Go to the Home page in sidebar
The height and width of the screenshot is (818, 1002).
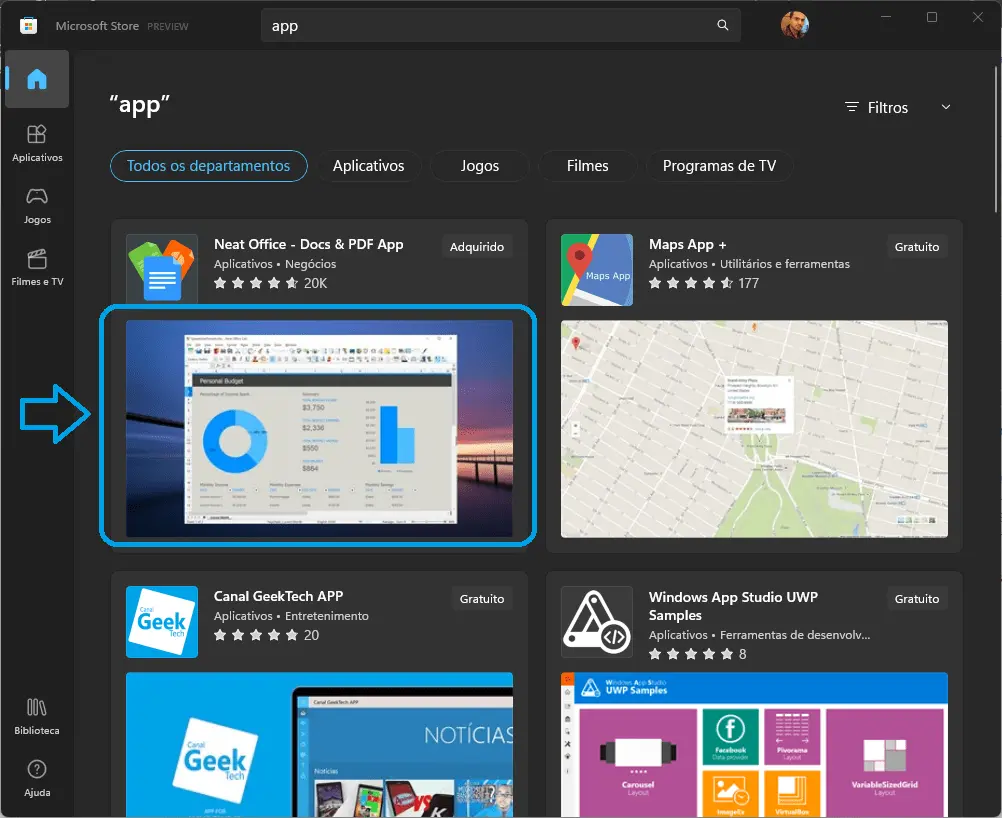coord(37,79)
